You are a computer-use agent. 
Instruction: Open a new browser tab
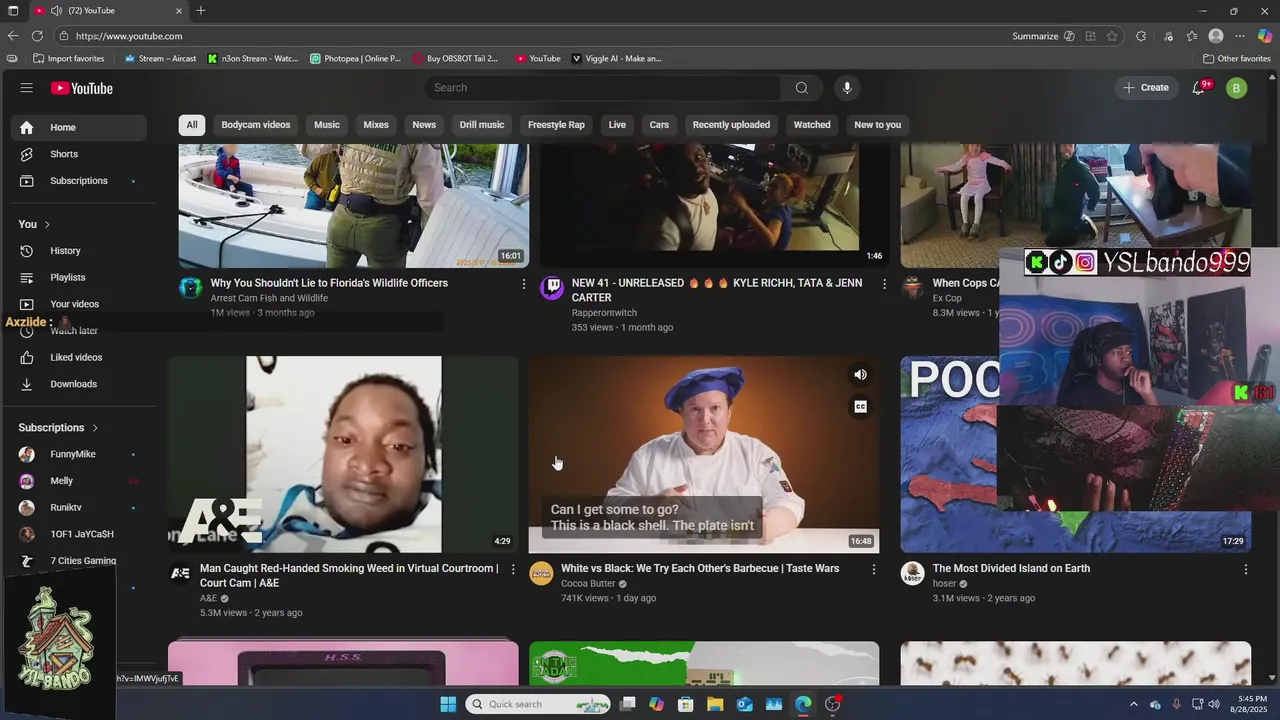[x=201, y=11]
